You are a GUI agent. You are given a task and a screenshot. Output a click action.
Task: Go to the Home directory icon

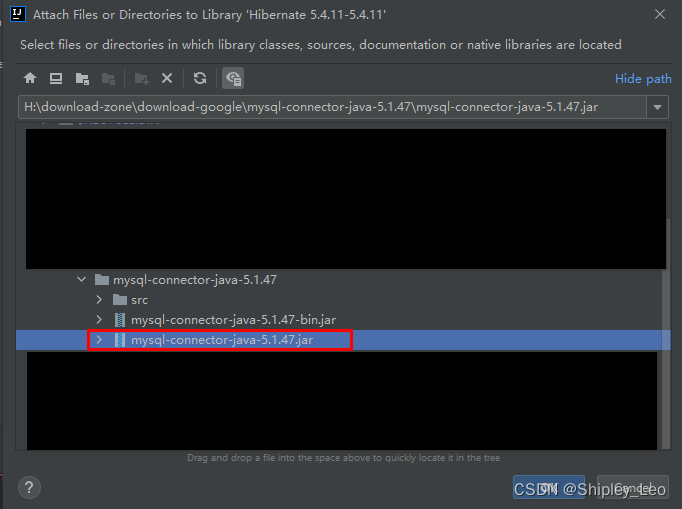tap(30, 78)
